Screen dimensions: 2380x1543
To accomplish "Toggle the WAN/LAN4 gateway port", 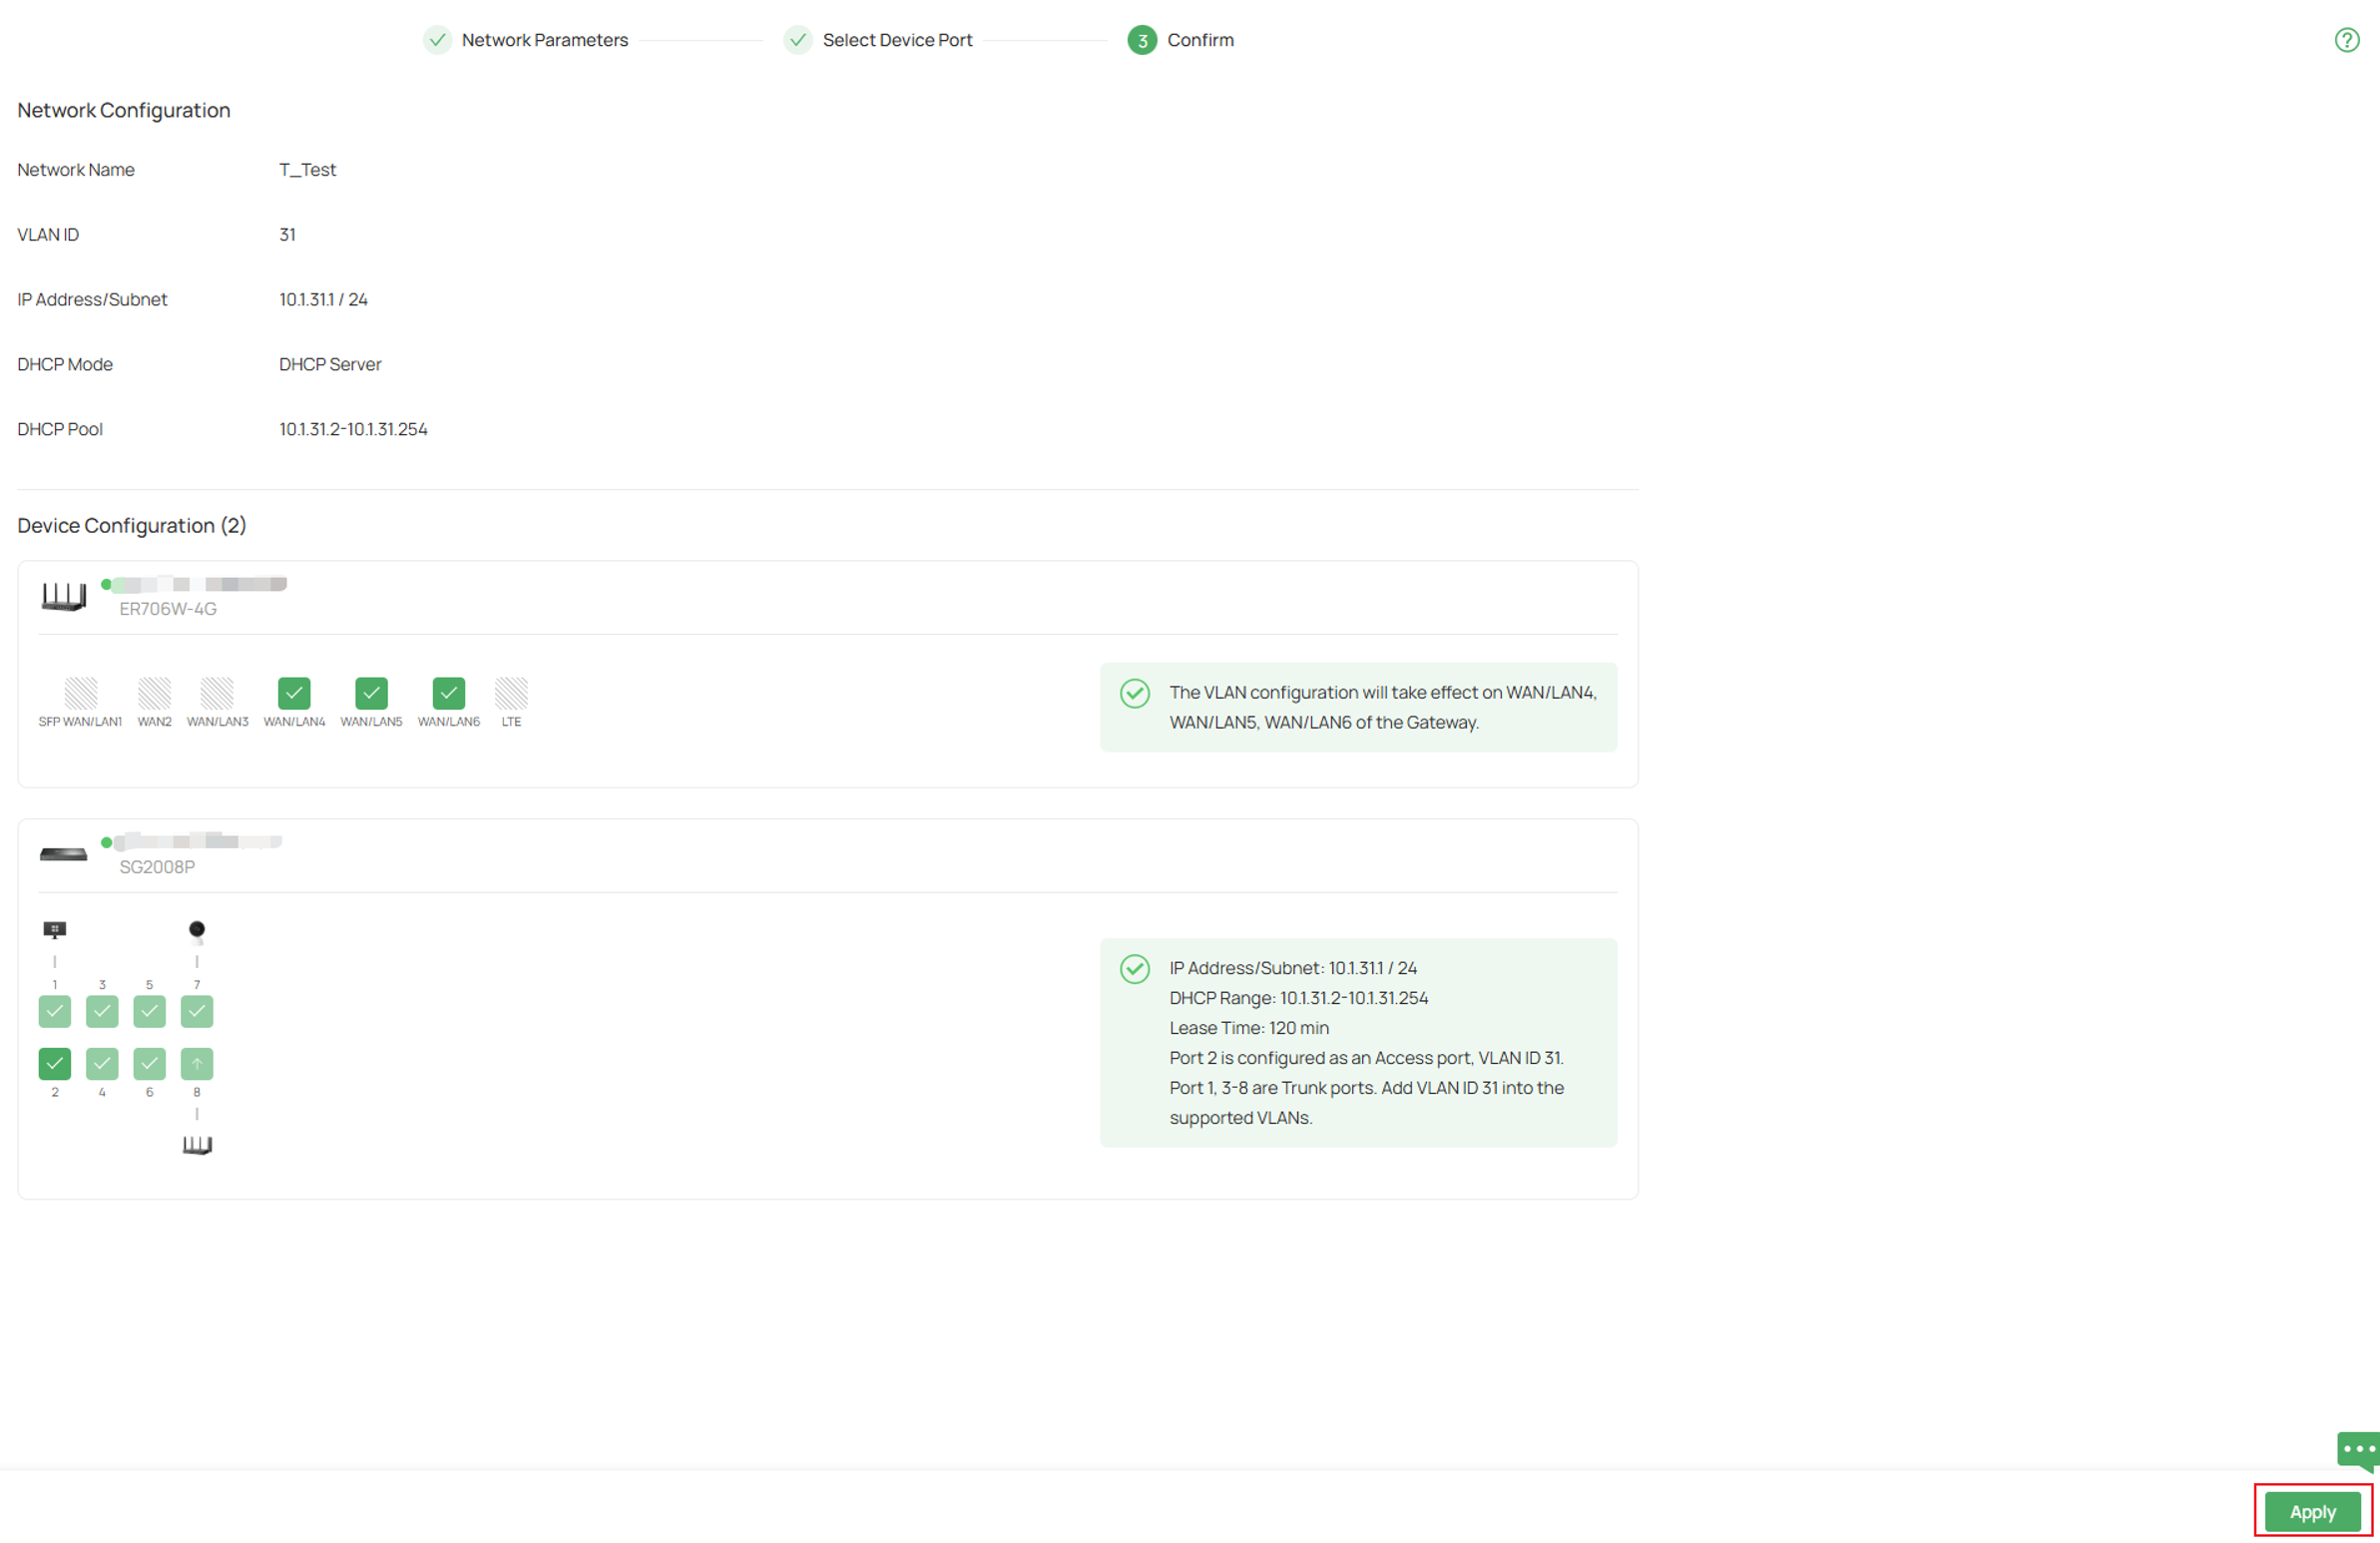I will (294, 693).
